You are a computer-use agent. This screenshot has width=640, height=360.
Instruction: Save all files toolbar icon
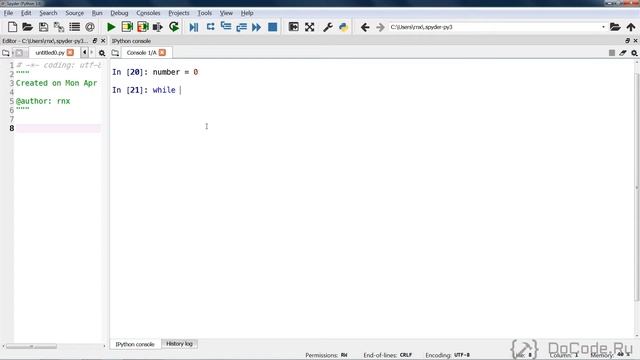(x=59, y=27)
